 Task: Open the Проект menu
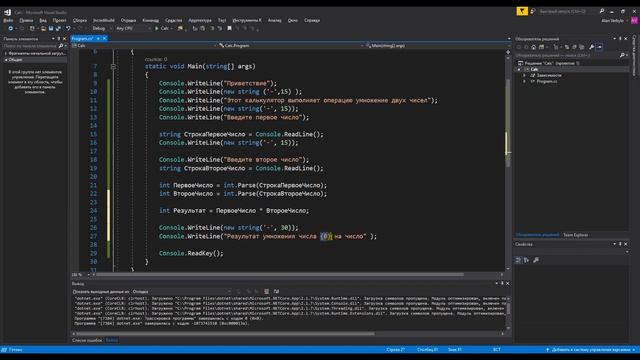59,20
